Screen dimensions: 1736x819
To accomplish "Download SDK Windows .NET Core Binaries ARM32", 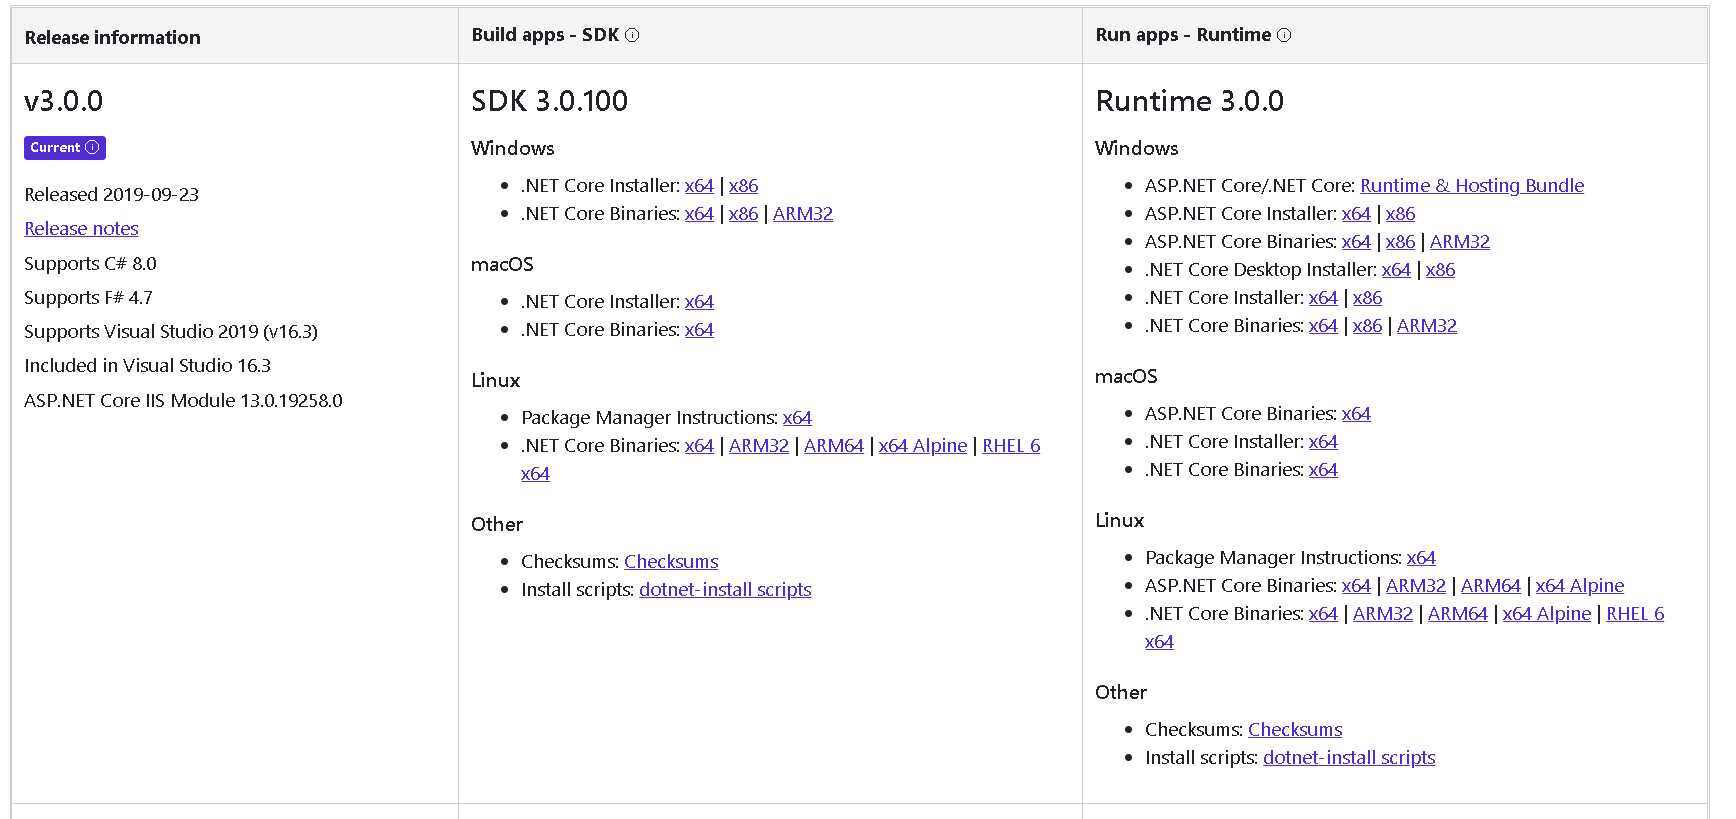I will click(x=803, y=213).
